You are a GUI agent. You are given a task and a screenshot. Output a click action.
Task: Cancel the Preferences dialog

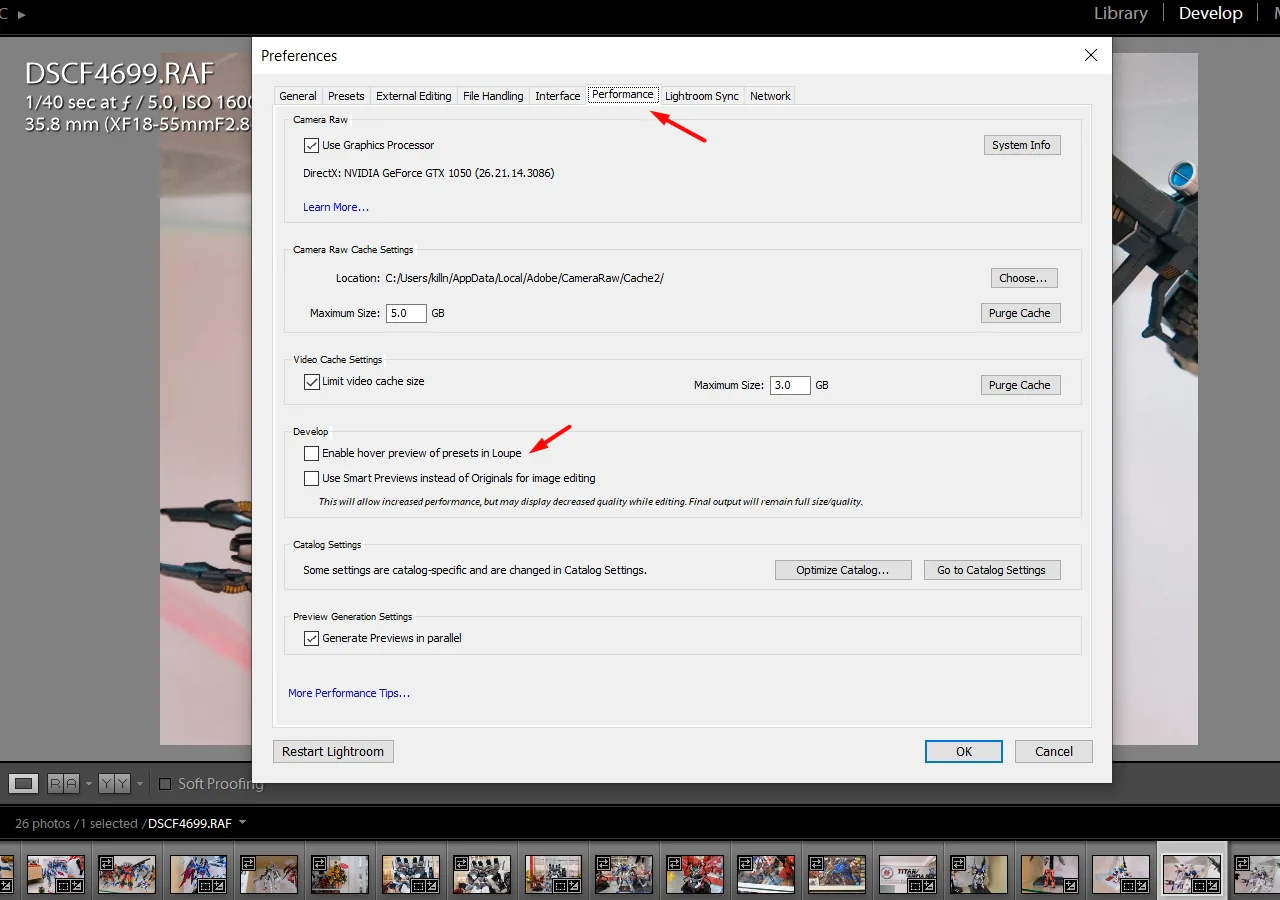tap(1053, 751)
